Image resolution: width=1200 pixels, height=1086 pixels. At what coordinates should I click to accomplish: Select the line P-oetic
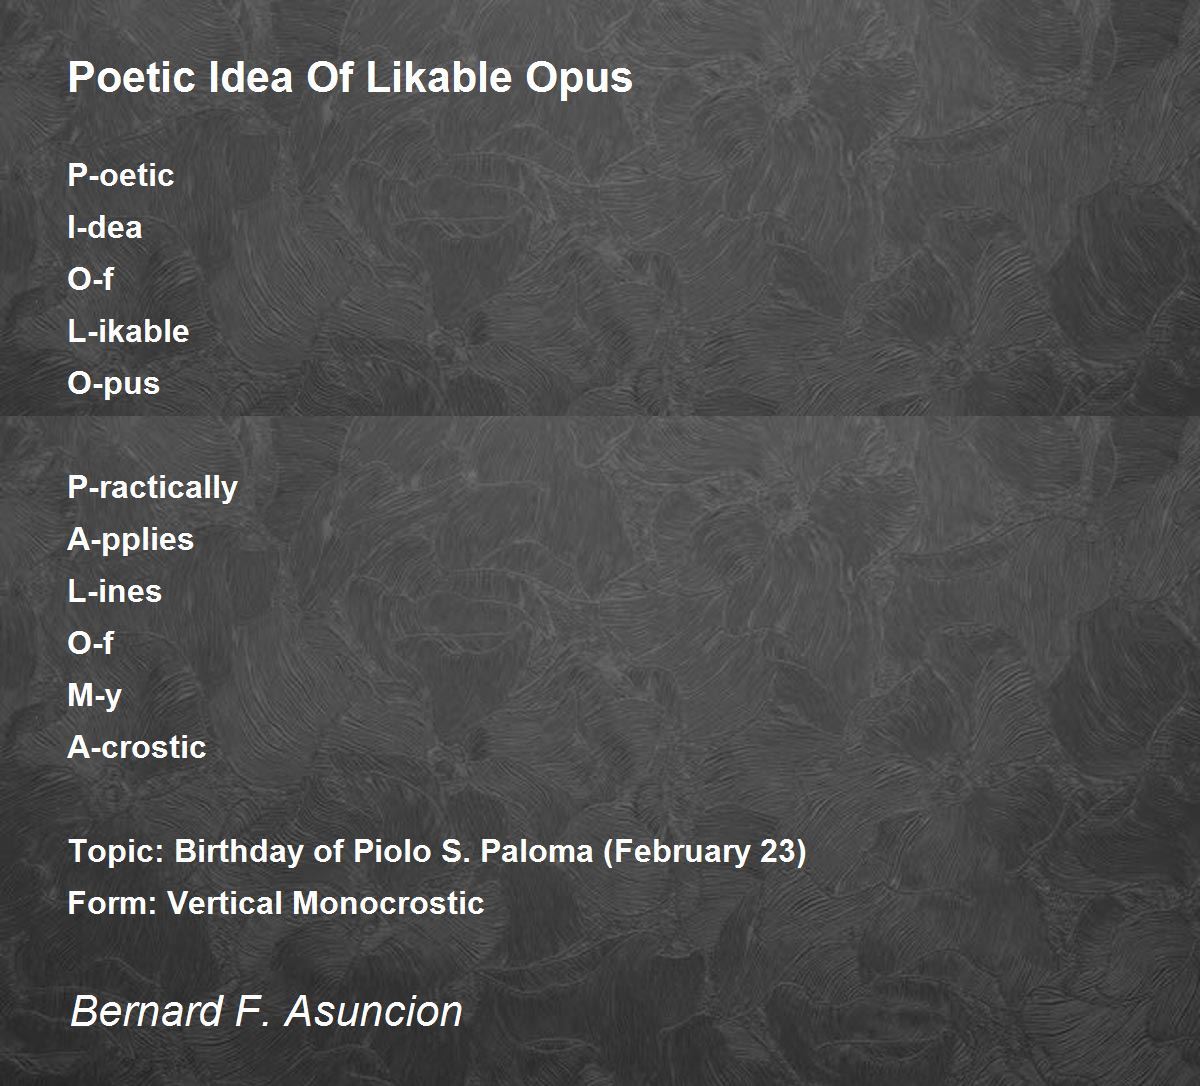tap(121, 175)
